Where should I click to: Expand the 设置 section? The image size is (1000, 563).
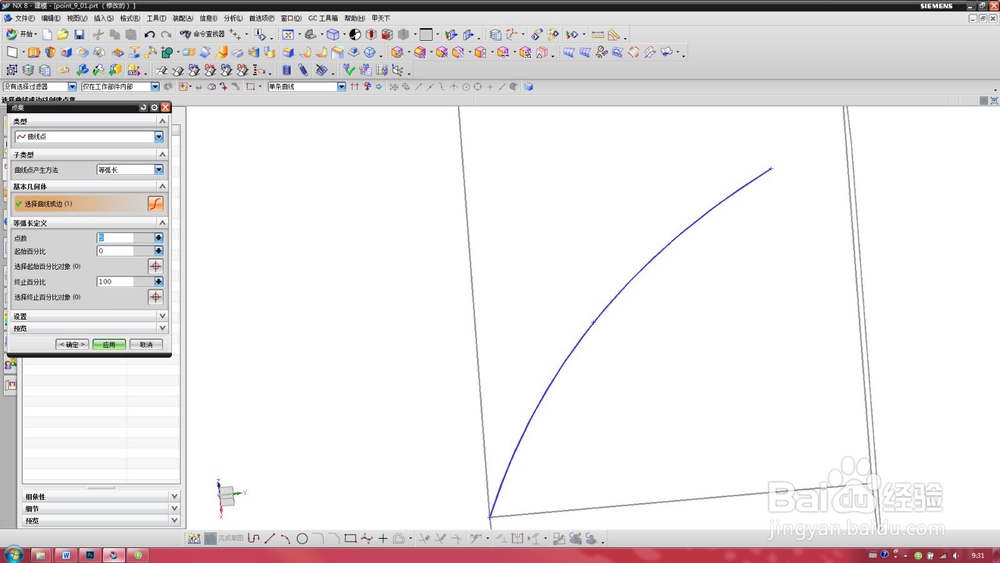point(162,316)
